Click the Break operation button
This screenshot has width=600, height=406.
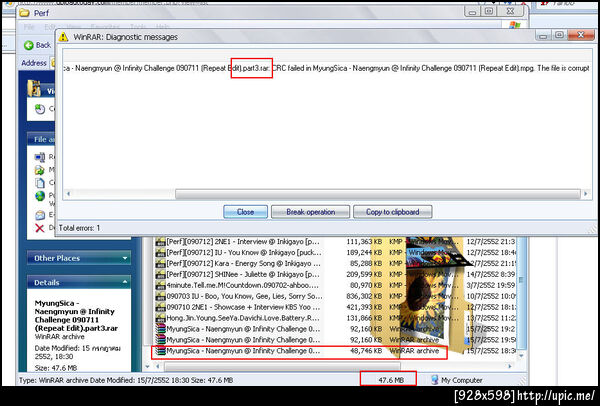[310, 212]
